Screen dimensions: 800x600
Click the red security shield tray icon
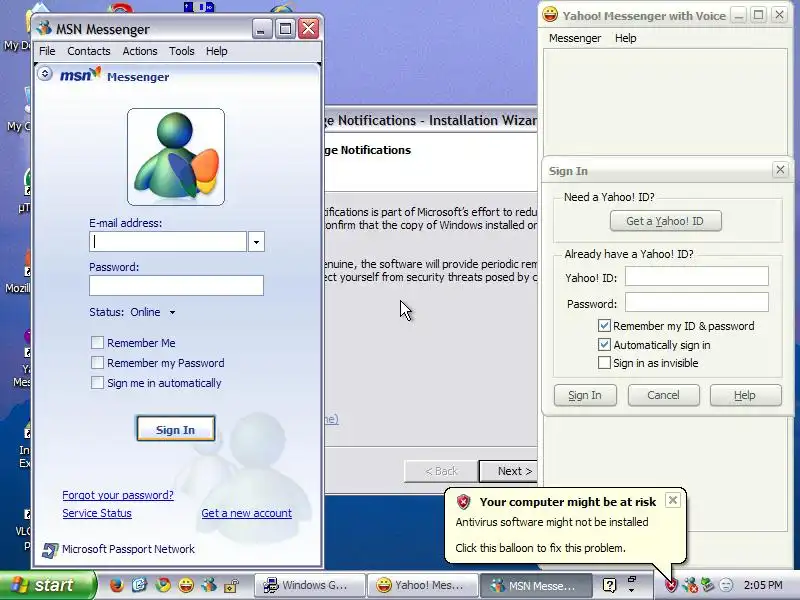[671, 585]
